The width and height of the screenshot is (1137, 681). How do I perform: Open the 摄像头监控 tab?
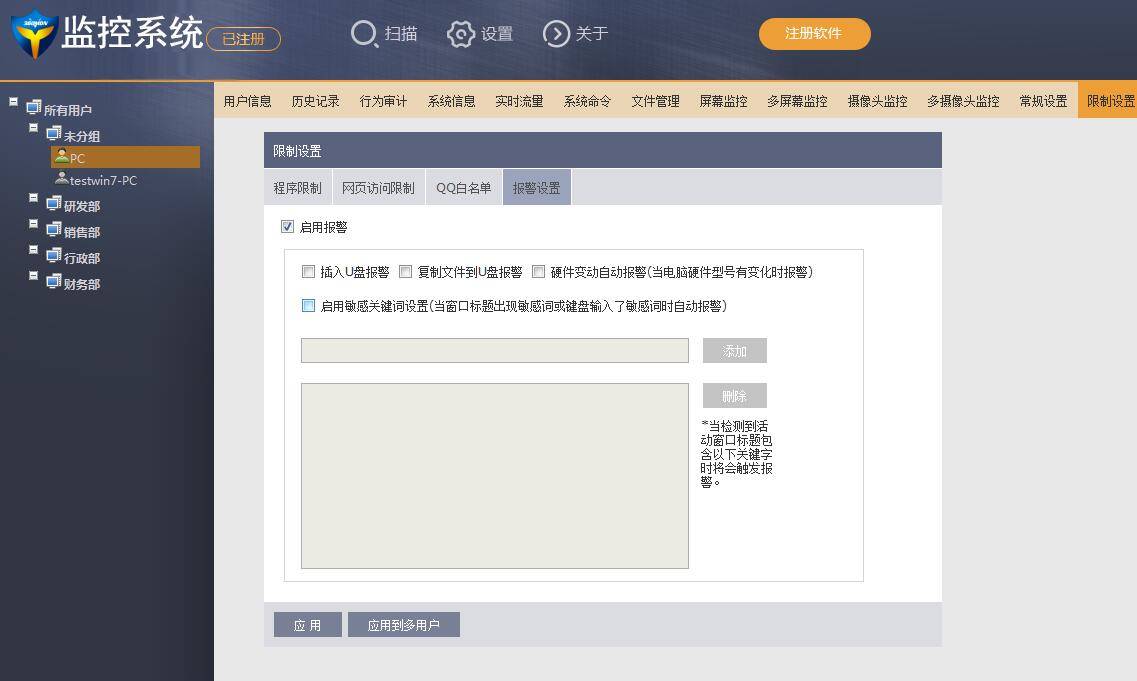(x=877, y=101)
